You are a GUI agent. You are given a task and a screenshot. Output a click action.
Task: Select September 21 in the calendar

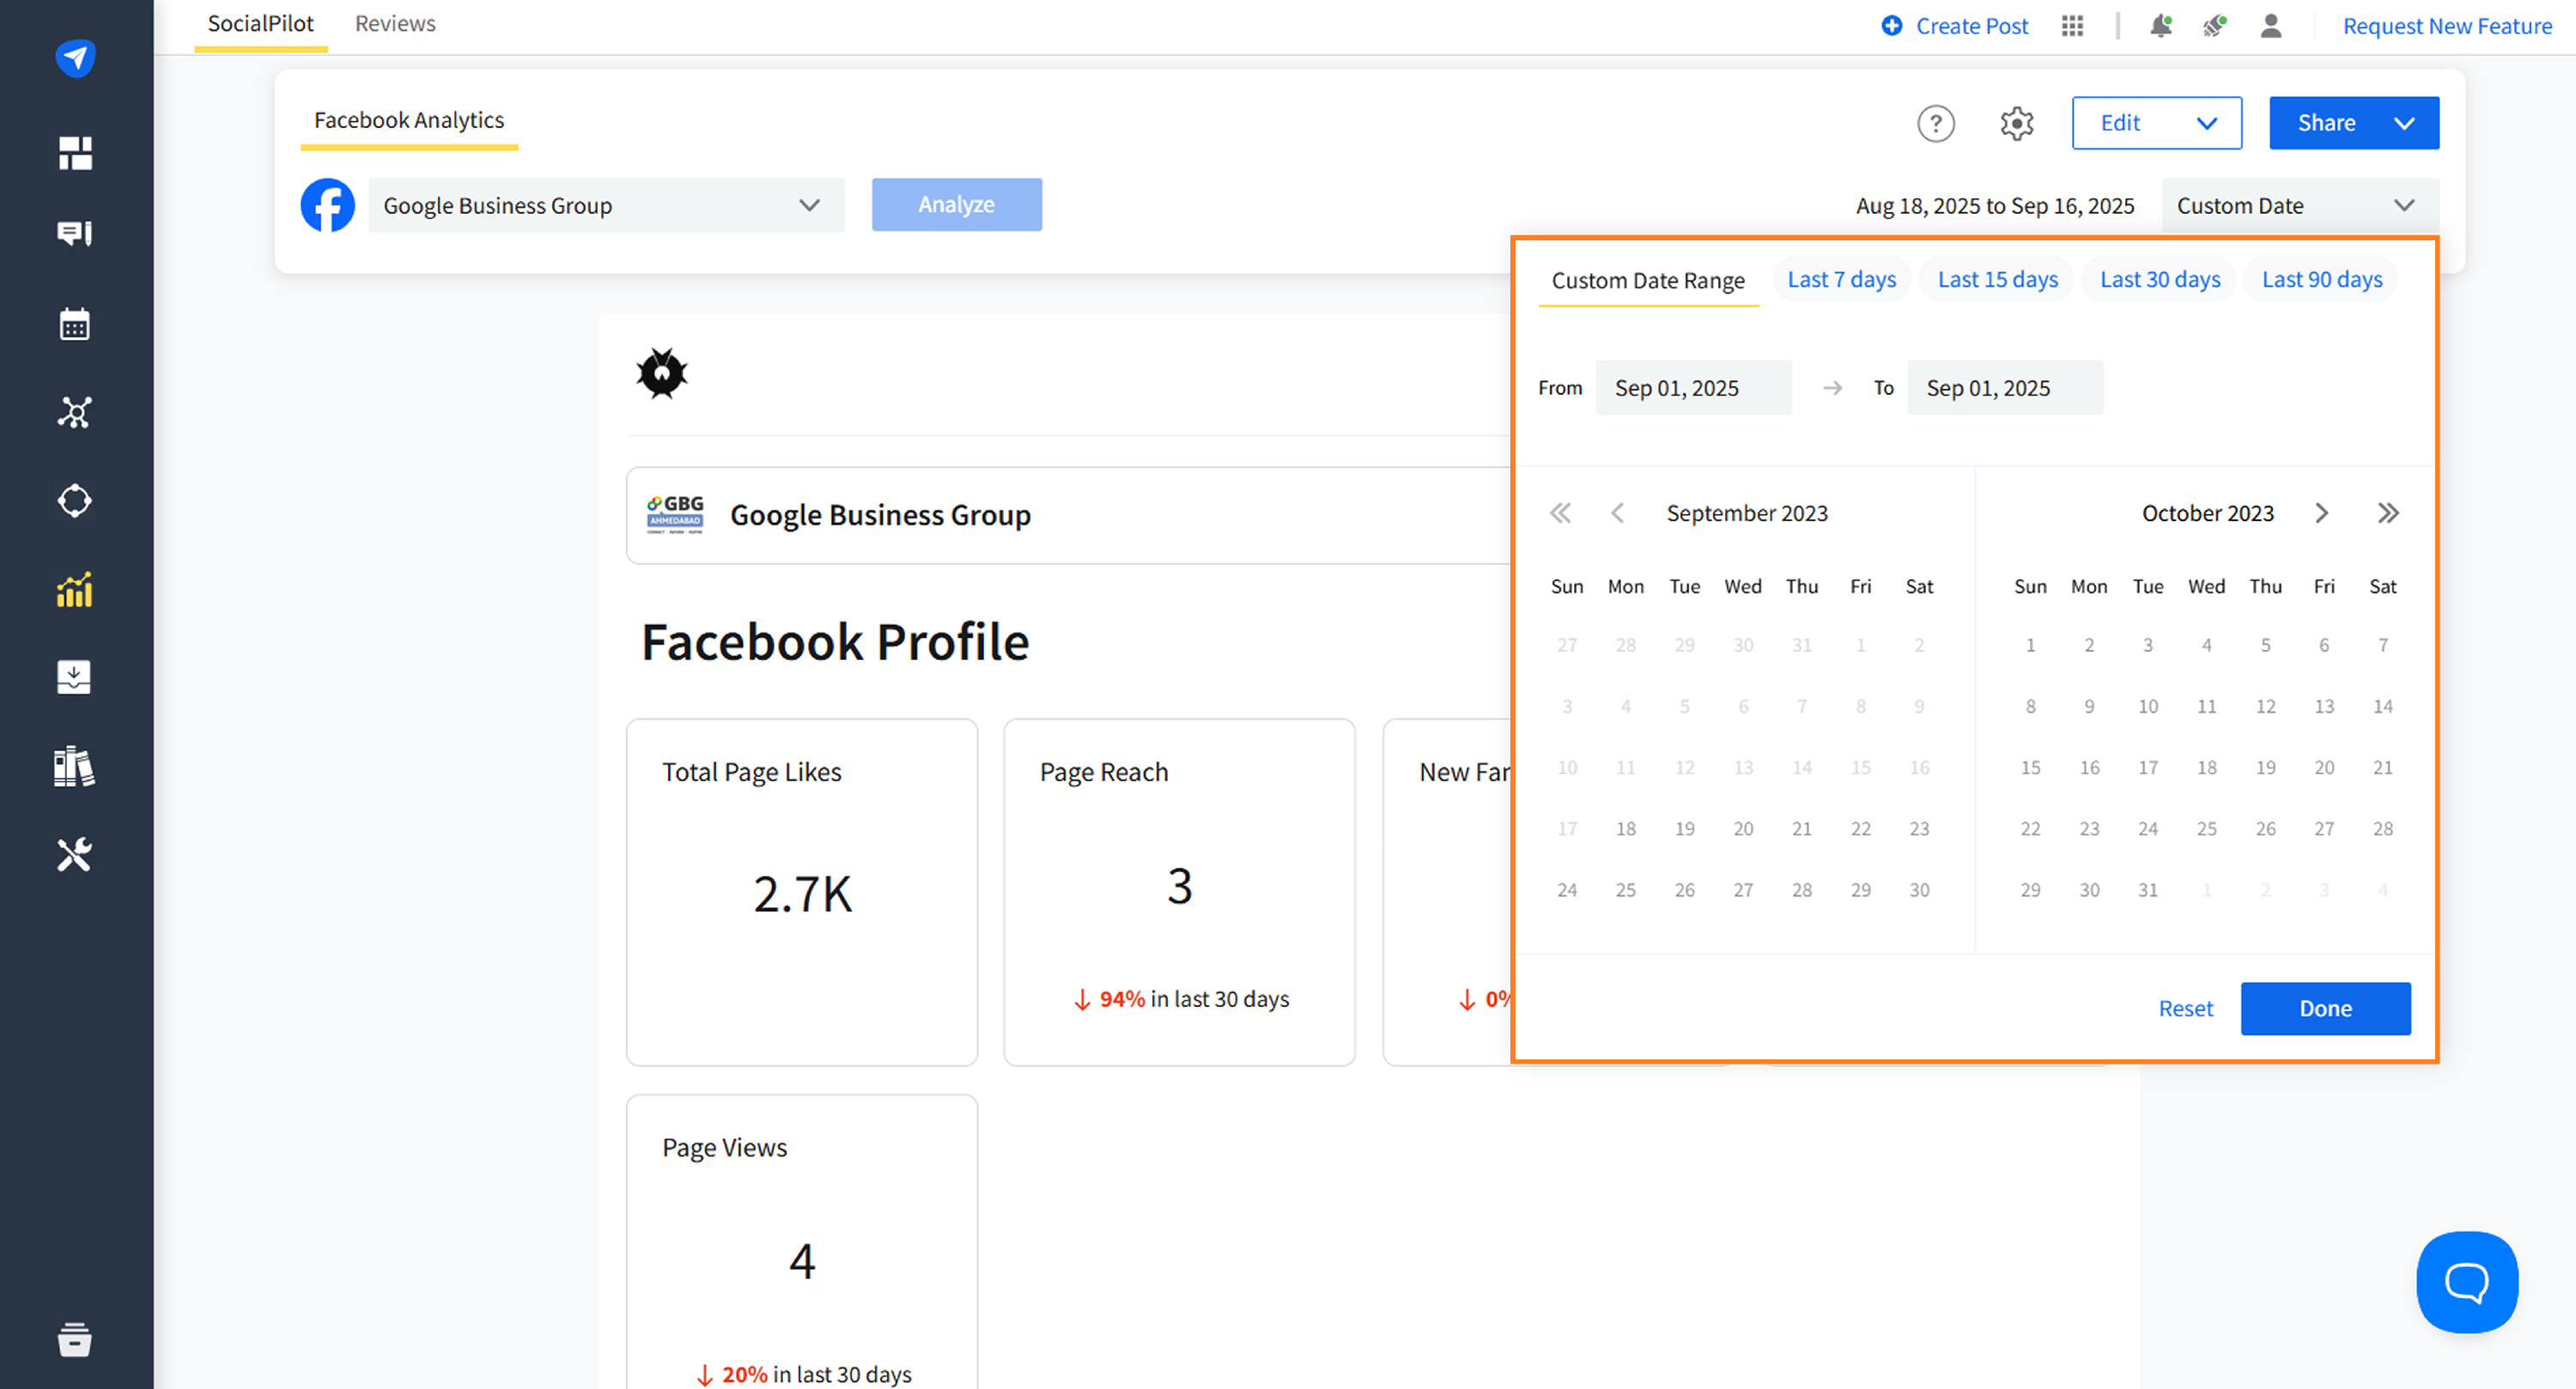pyautogui.click(x=1802, y=828)
